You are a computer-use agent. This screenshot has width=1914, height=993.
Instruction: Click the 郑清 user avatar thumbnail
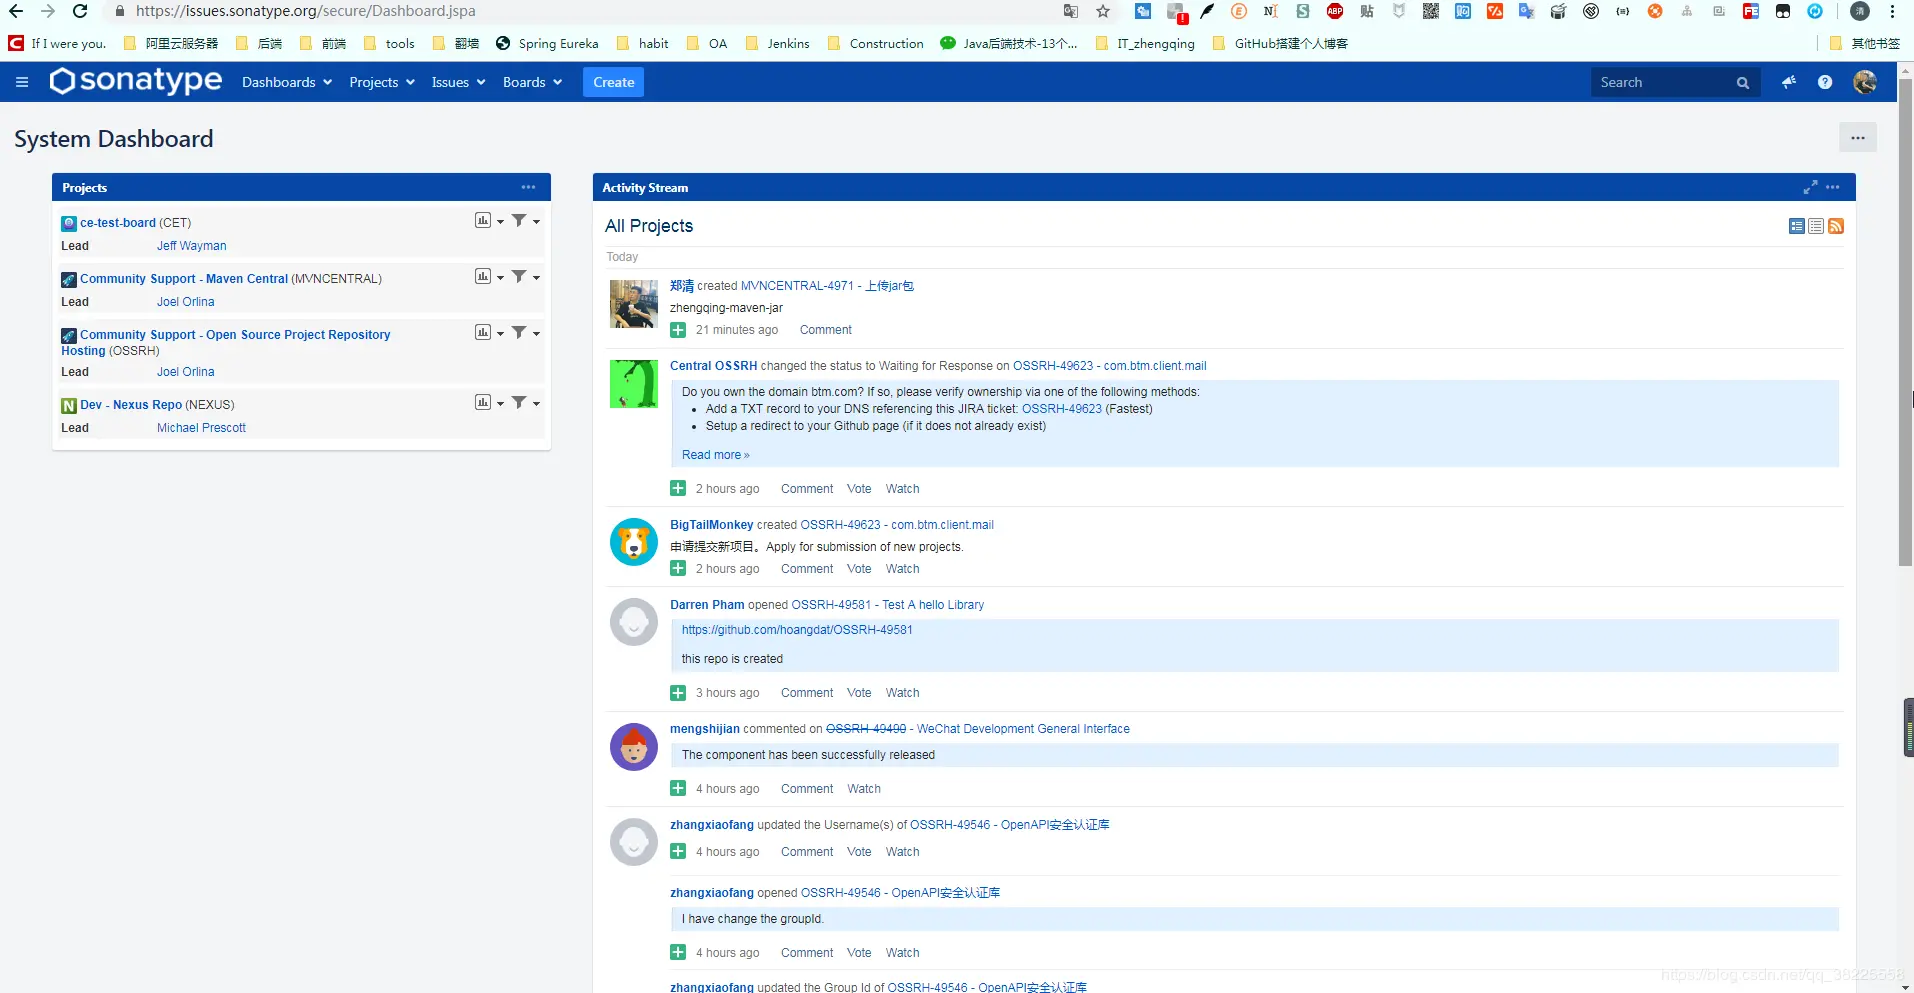coord(634,304)
